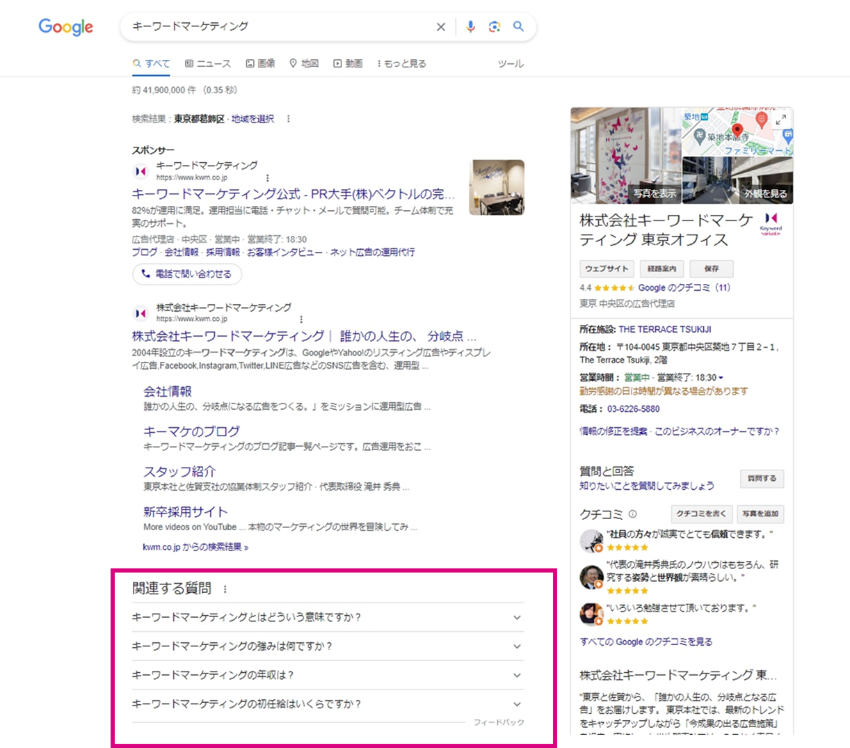Open the もっと見る menu
This screenshot has width=850, height=748.
(402, 63)
